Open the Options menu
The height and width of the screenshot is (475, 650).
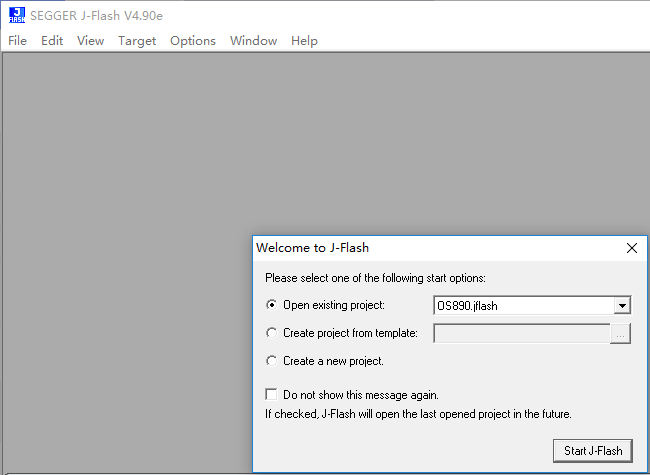pos(193,41)
